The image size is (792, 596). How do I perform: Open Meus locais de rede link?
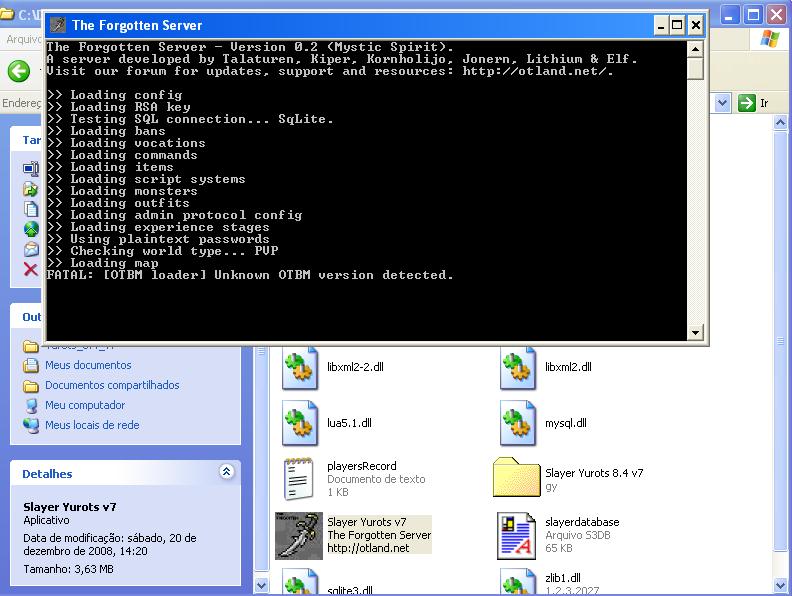(92, 425)
